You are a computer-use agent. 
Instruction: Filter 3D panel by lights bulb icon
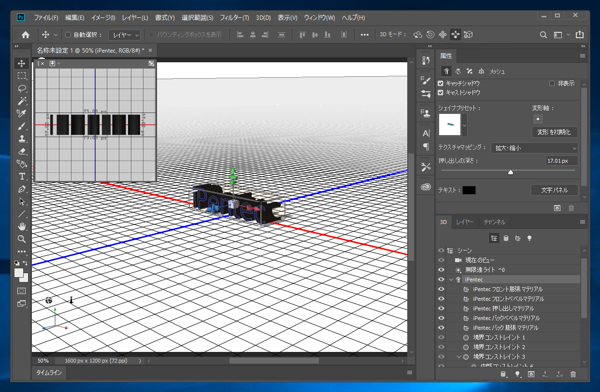click(x=530, y=238)
